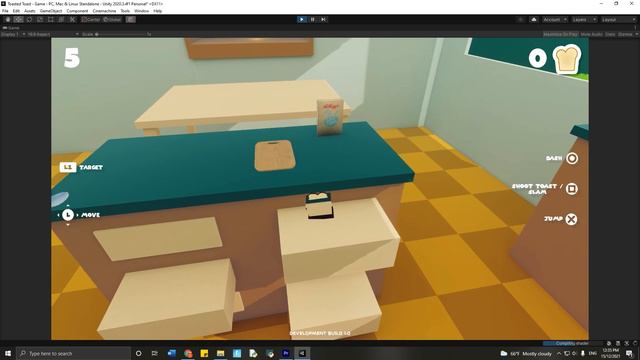Click the ENG language indicator
The width and height of the screenshot is (640, 360).
tap(593, 353)
